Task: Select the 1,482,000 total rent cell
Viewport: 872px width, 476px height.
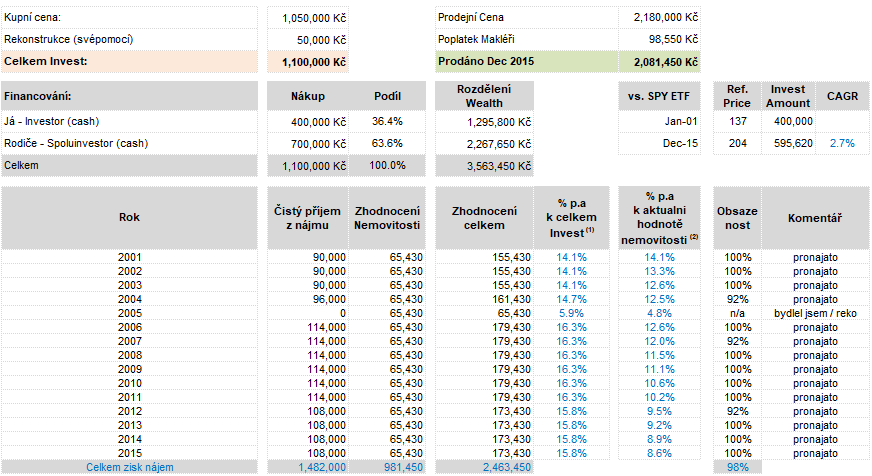Action: click(x=308, y=468)
